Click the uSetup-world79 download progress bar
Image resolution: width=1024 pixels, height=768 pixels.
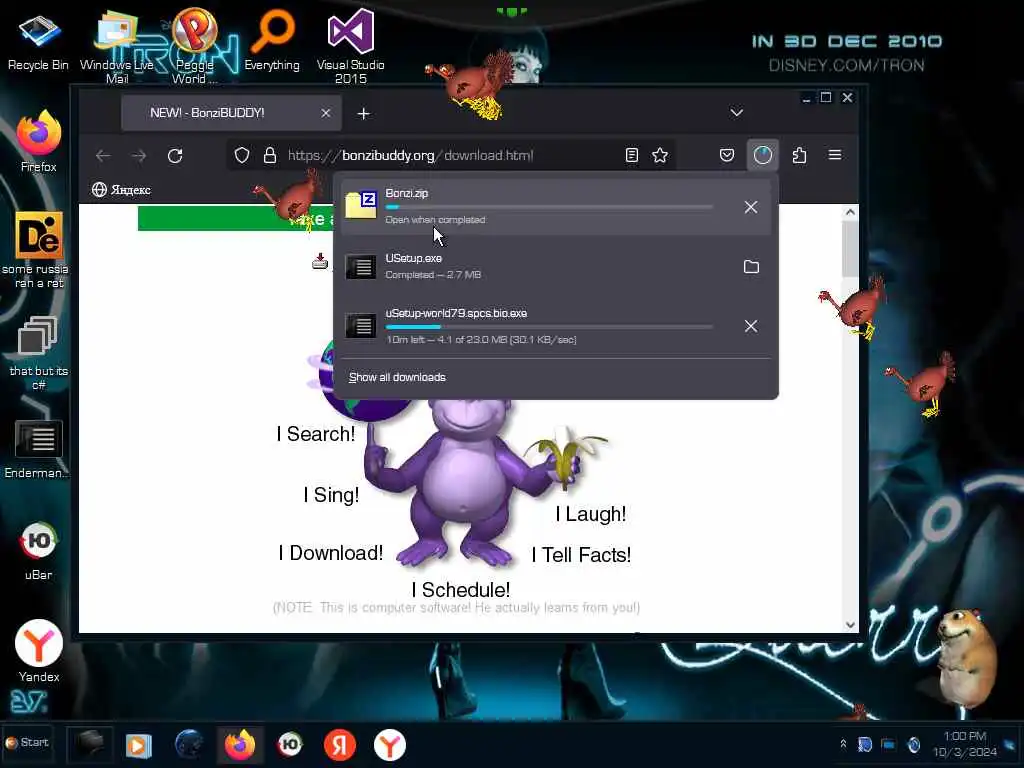coord(549,327)
